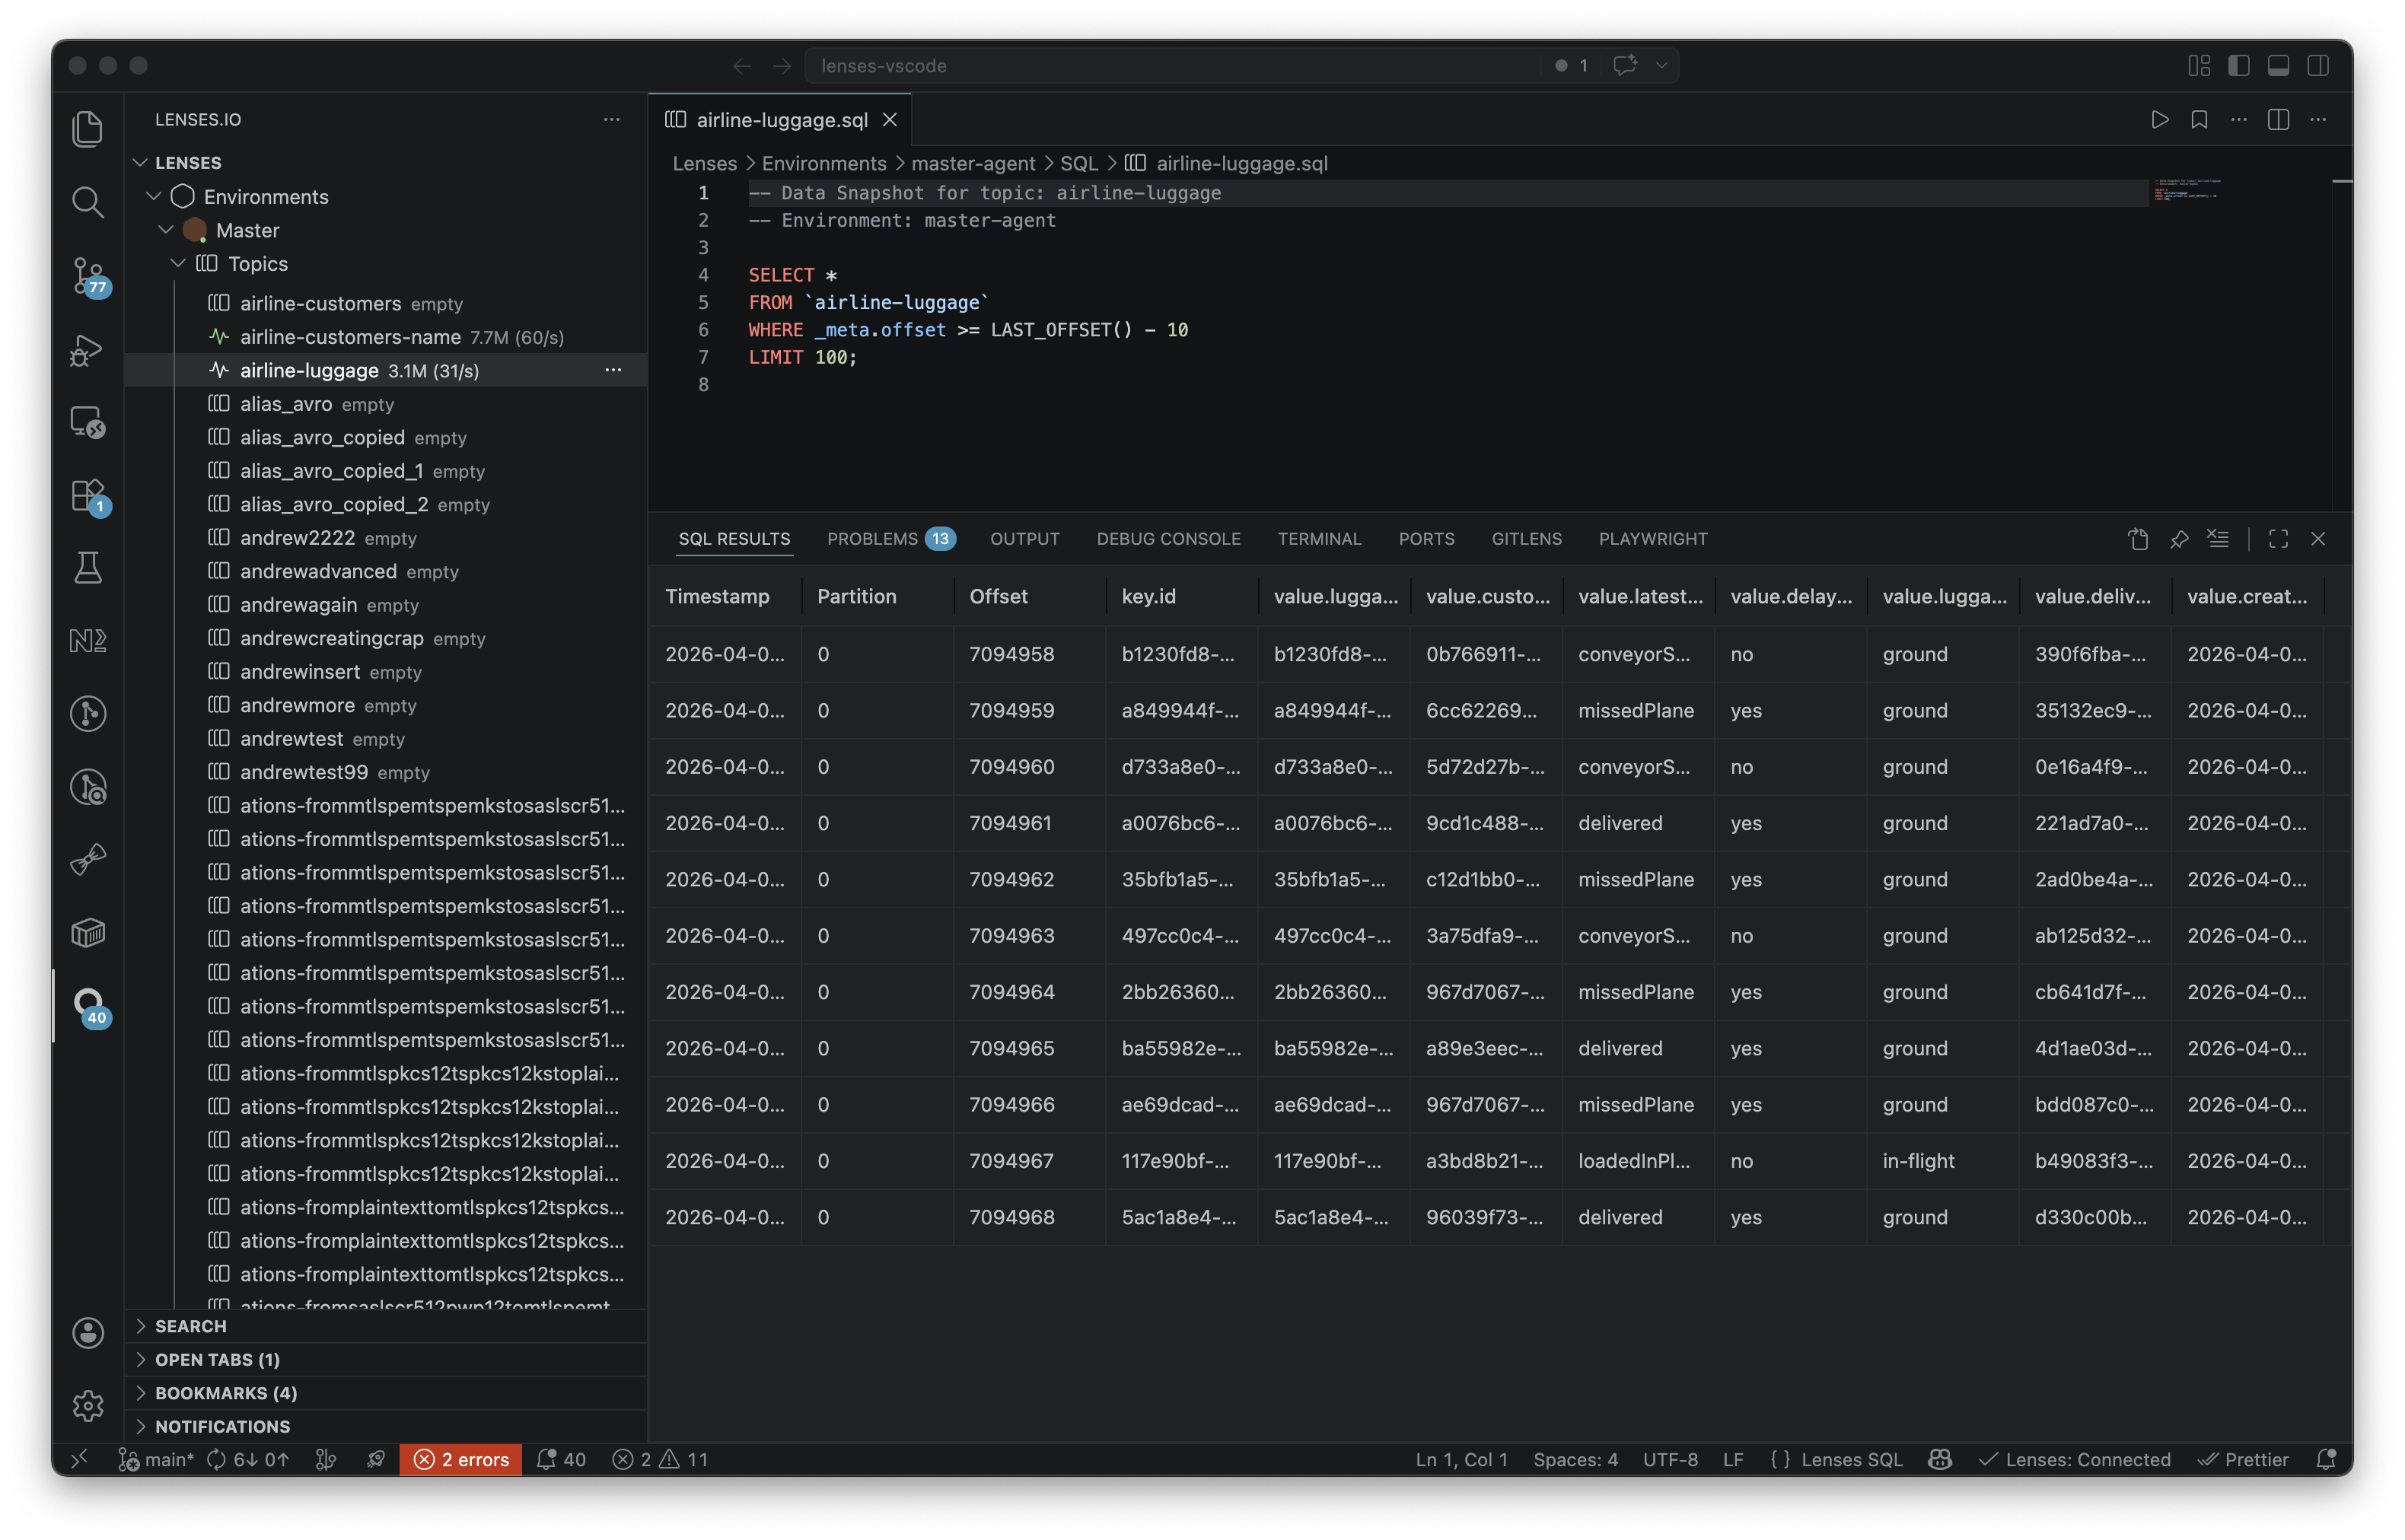Open Source Control view with 77 badge
The height and width of the screenshot is (1540, 2405).
click(x=88, y=276)
